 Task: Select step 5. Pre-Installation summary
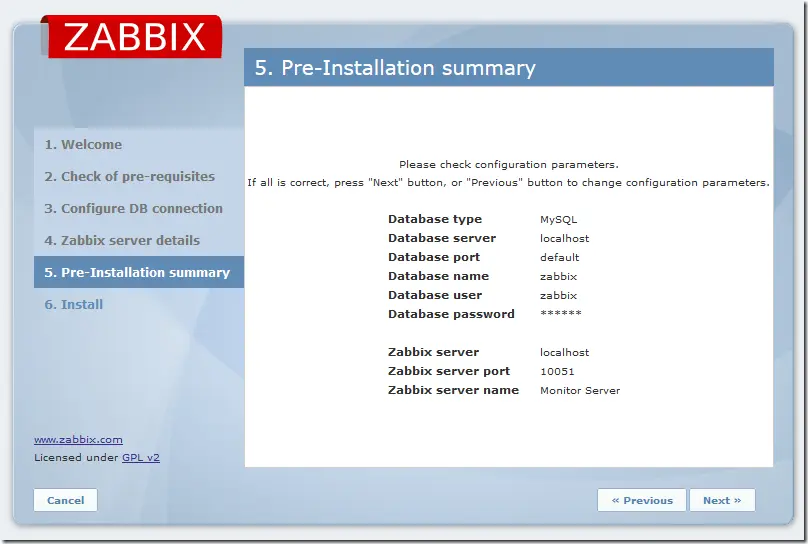point(139,272)
